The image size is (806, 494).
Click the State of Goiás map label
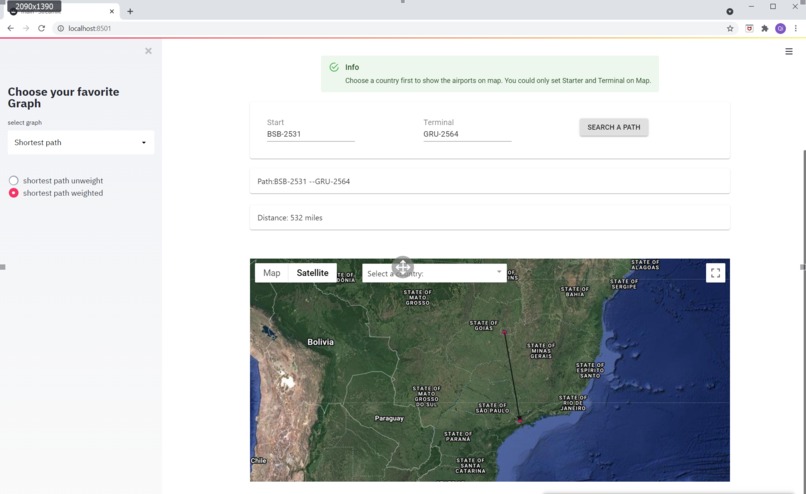[484, 325]
